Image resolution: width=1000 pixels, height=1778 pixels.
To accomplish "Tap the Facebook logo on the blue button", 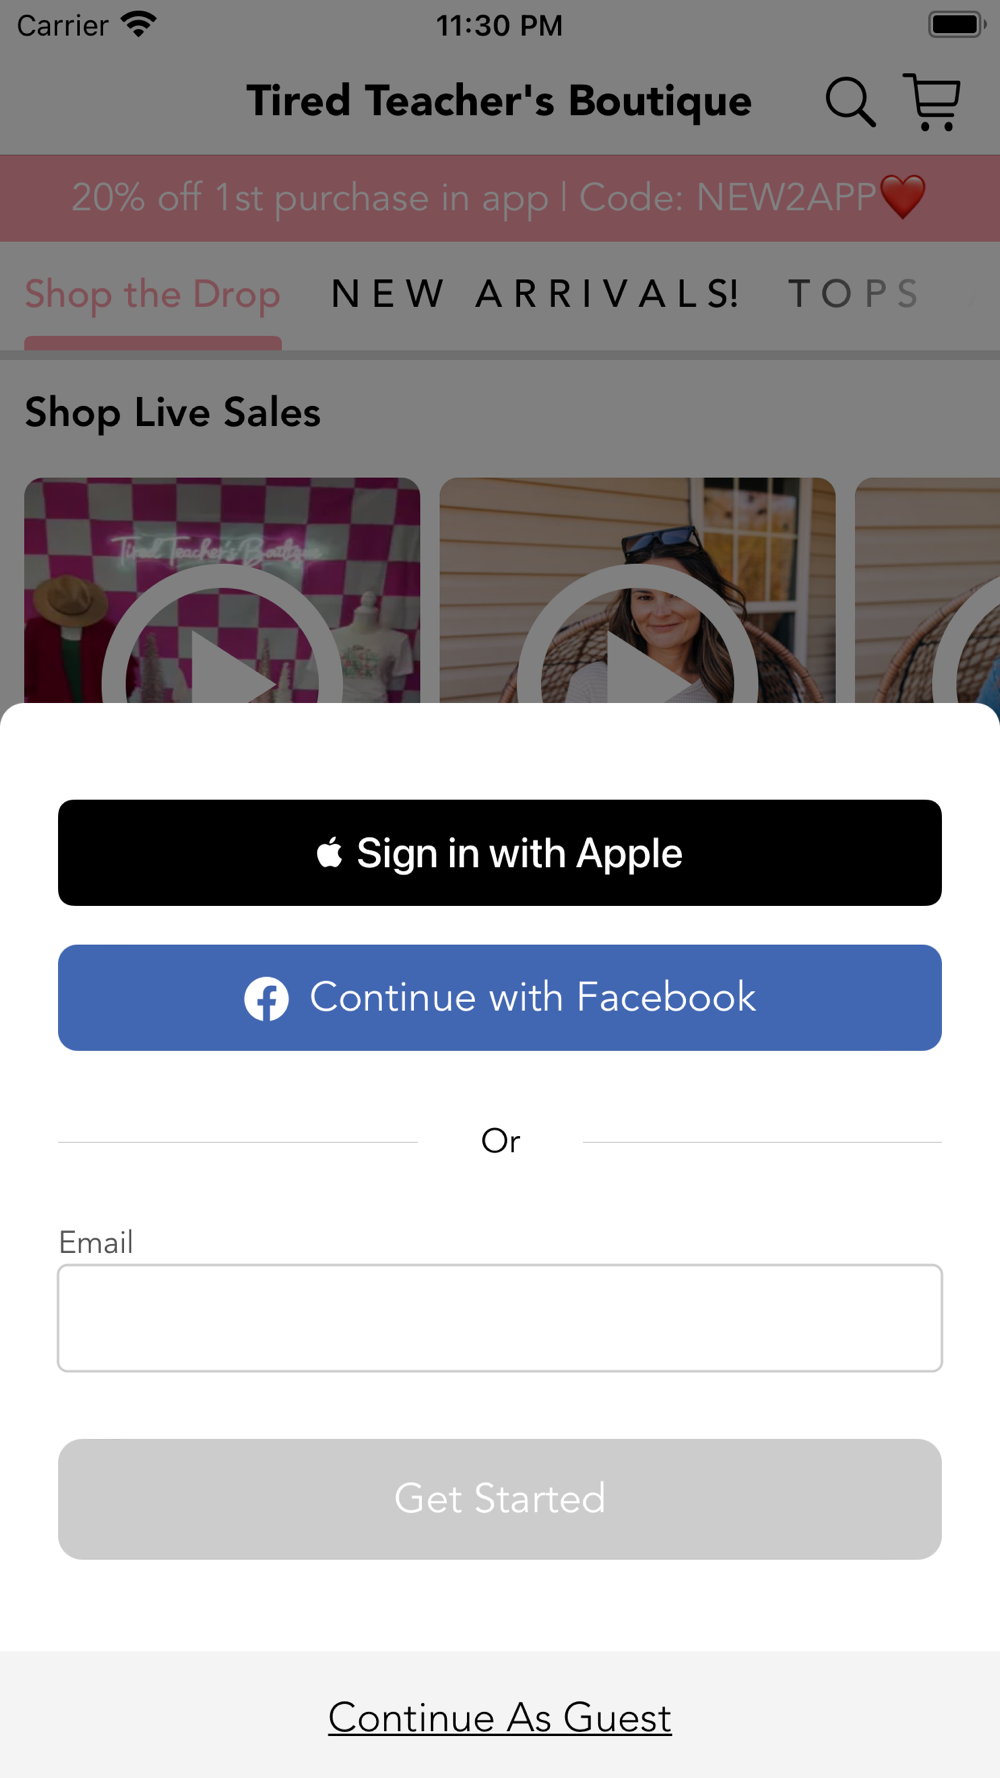I will [266, 998].
